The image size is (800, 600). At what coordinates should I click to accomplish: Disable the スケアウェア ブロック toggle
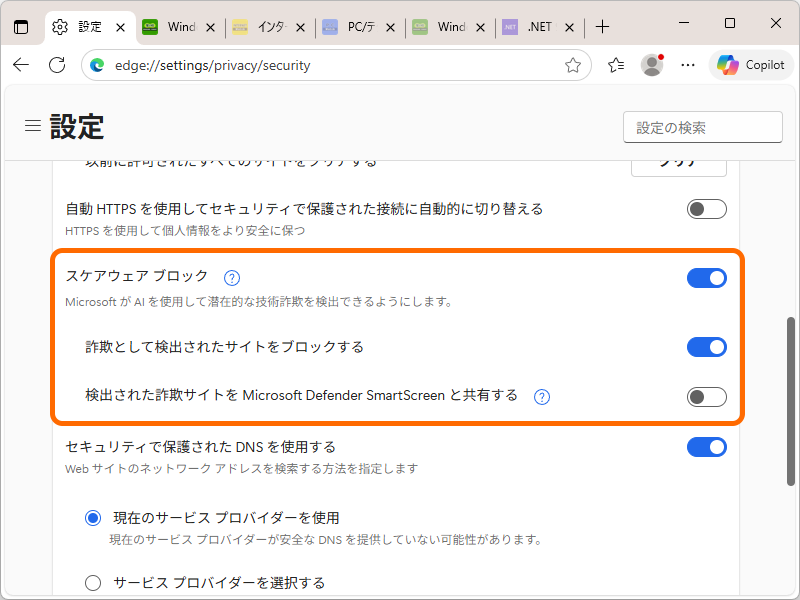(x=707, y=277)
